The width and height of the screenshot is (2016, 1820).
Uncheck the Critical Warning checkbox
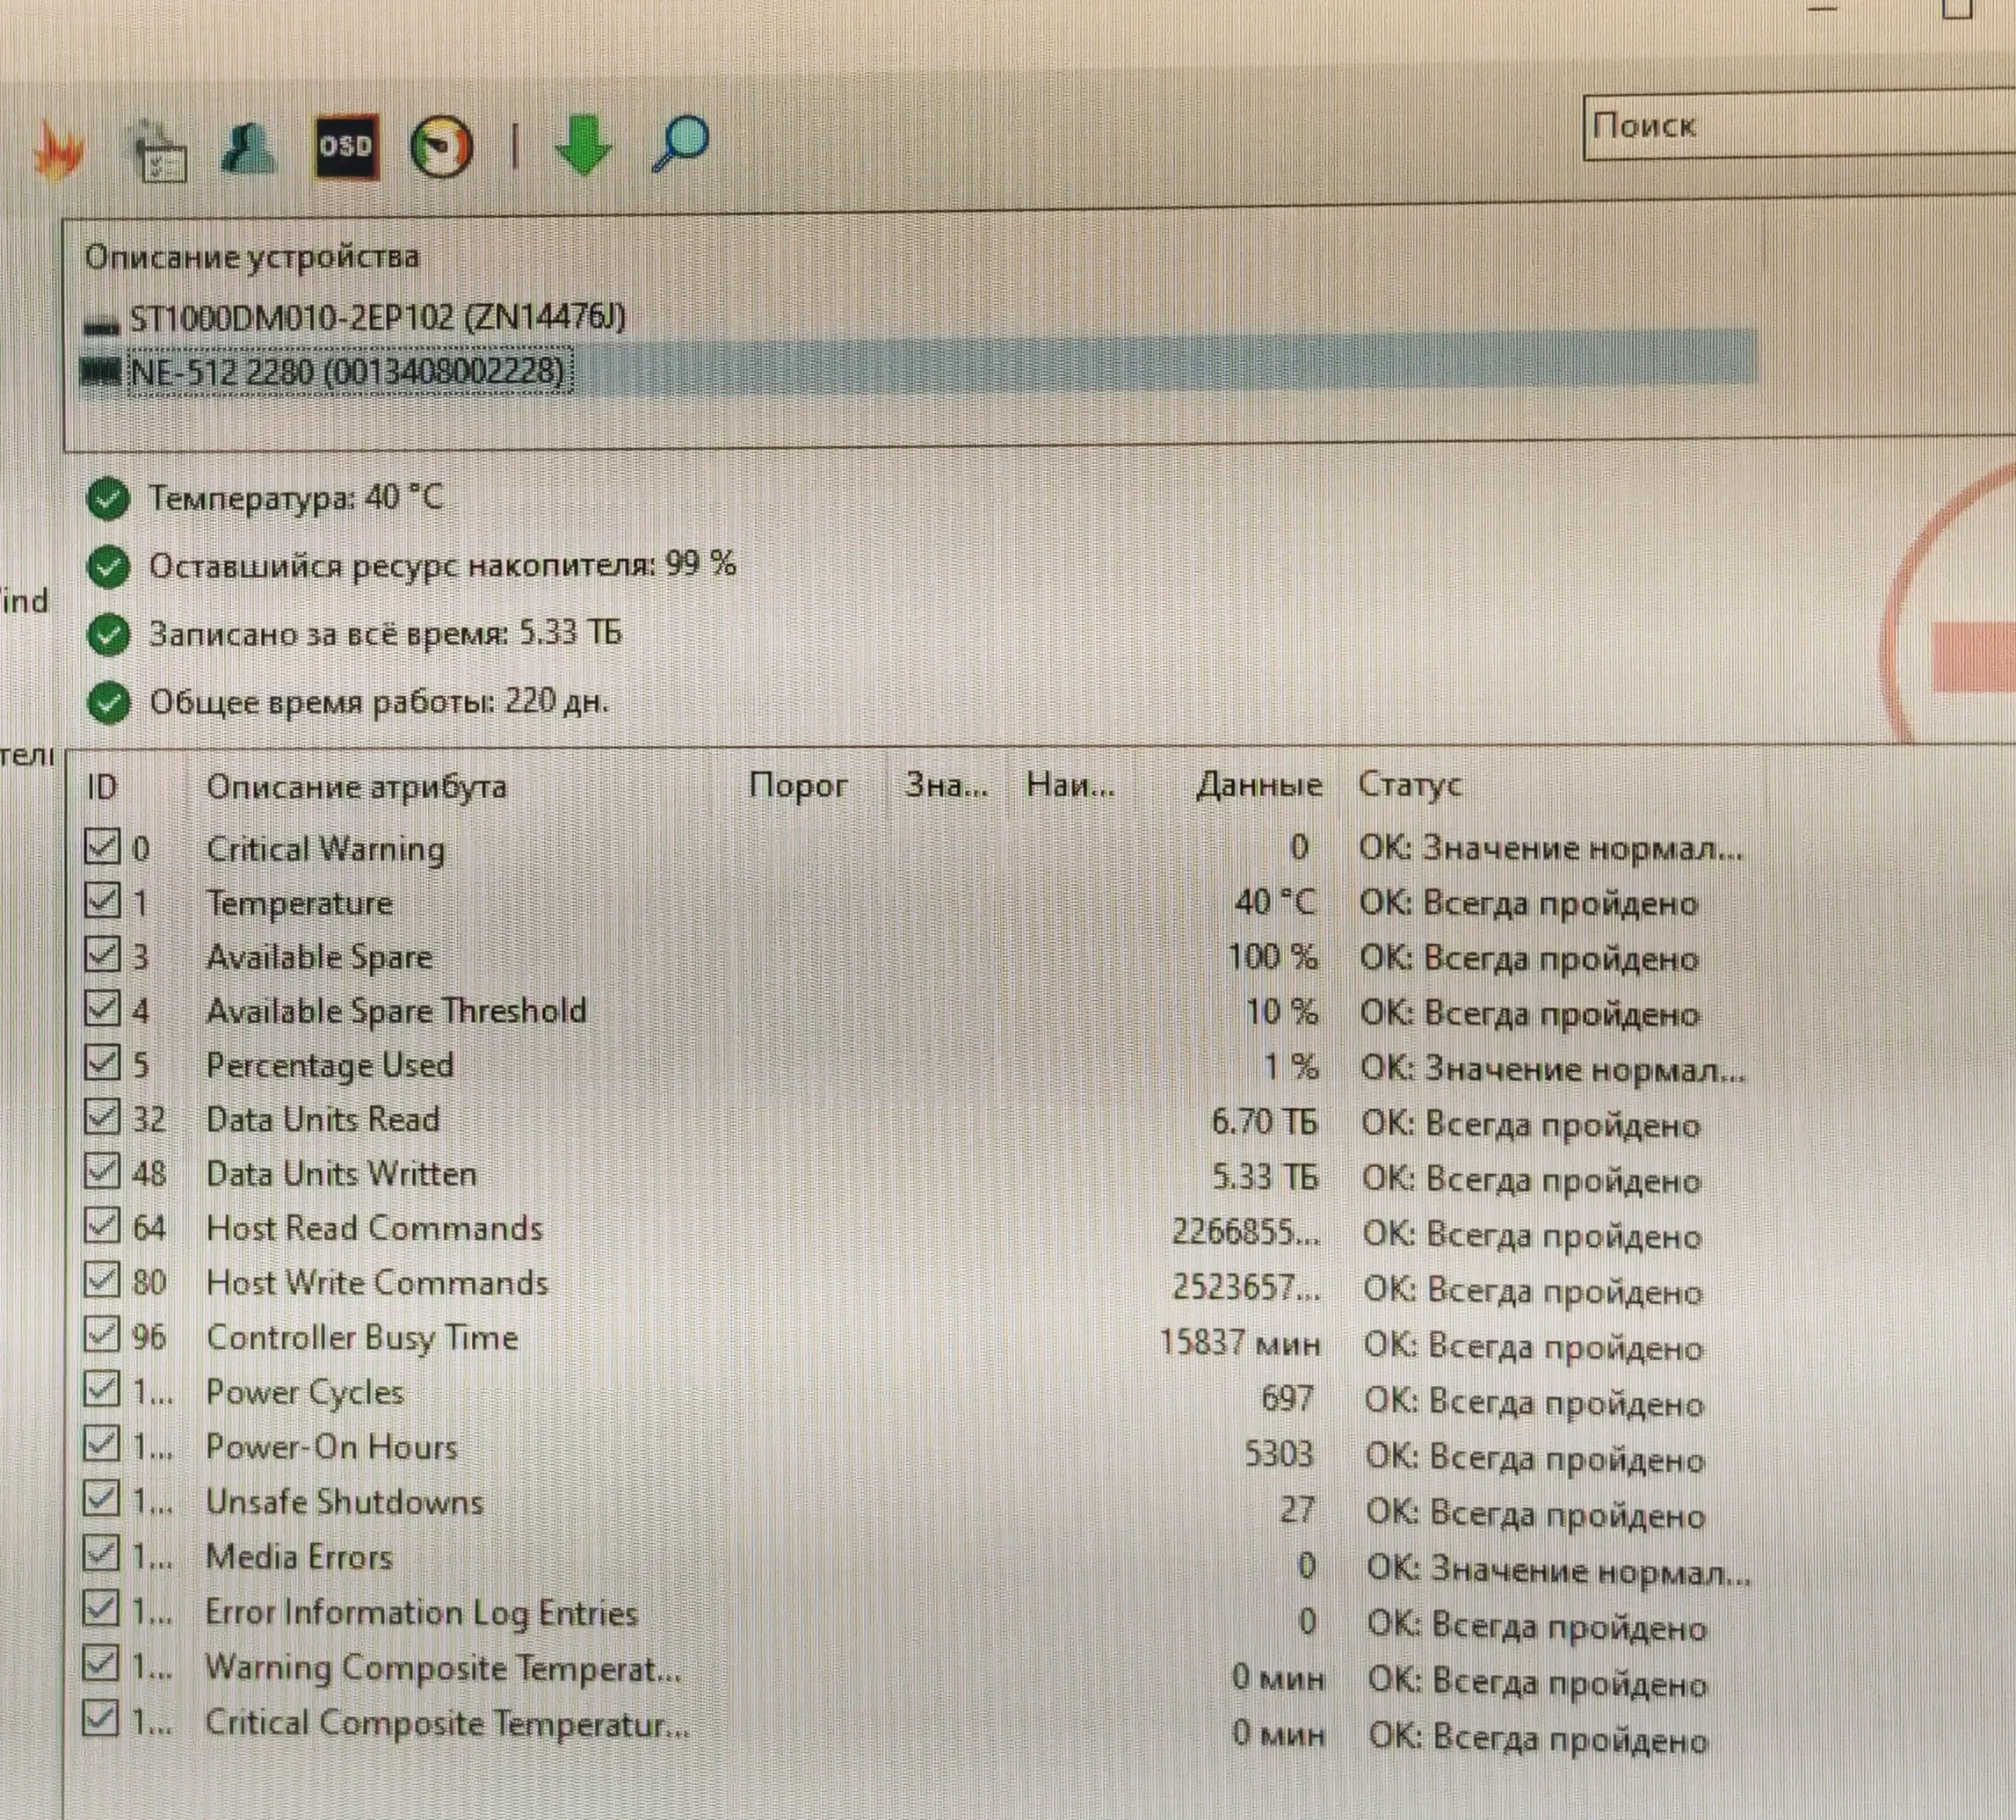(101, 847)
